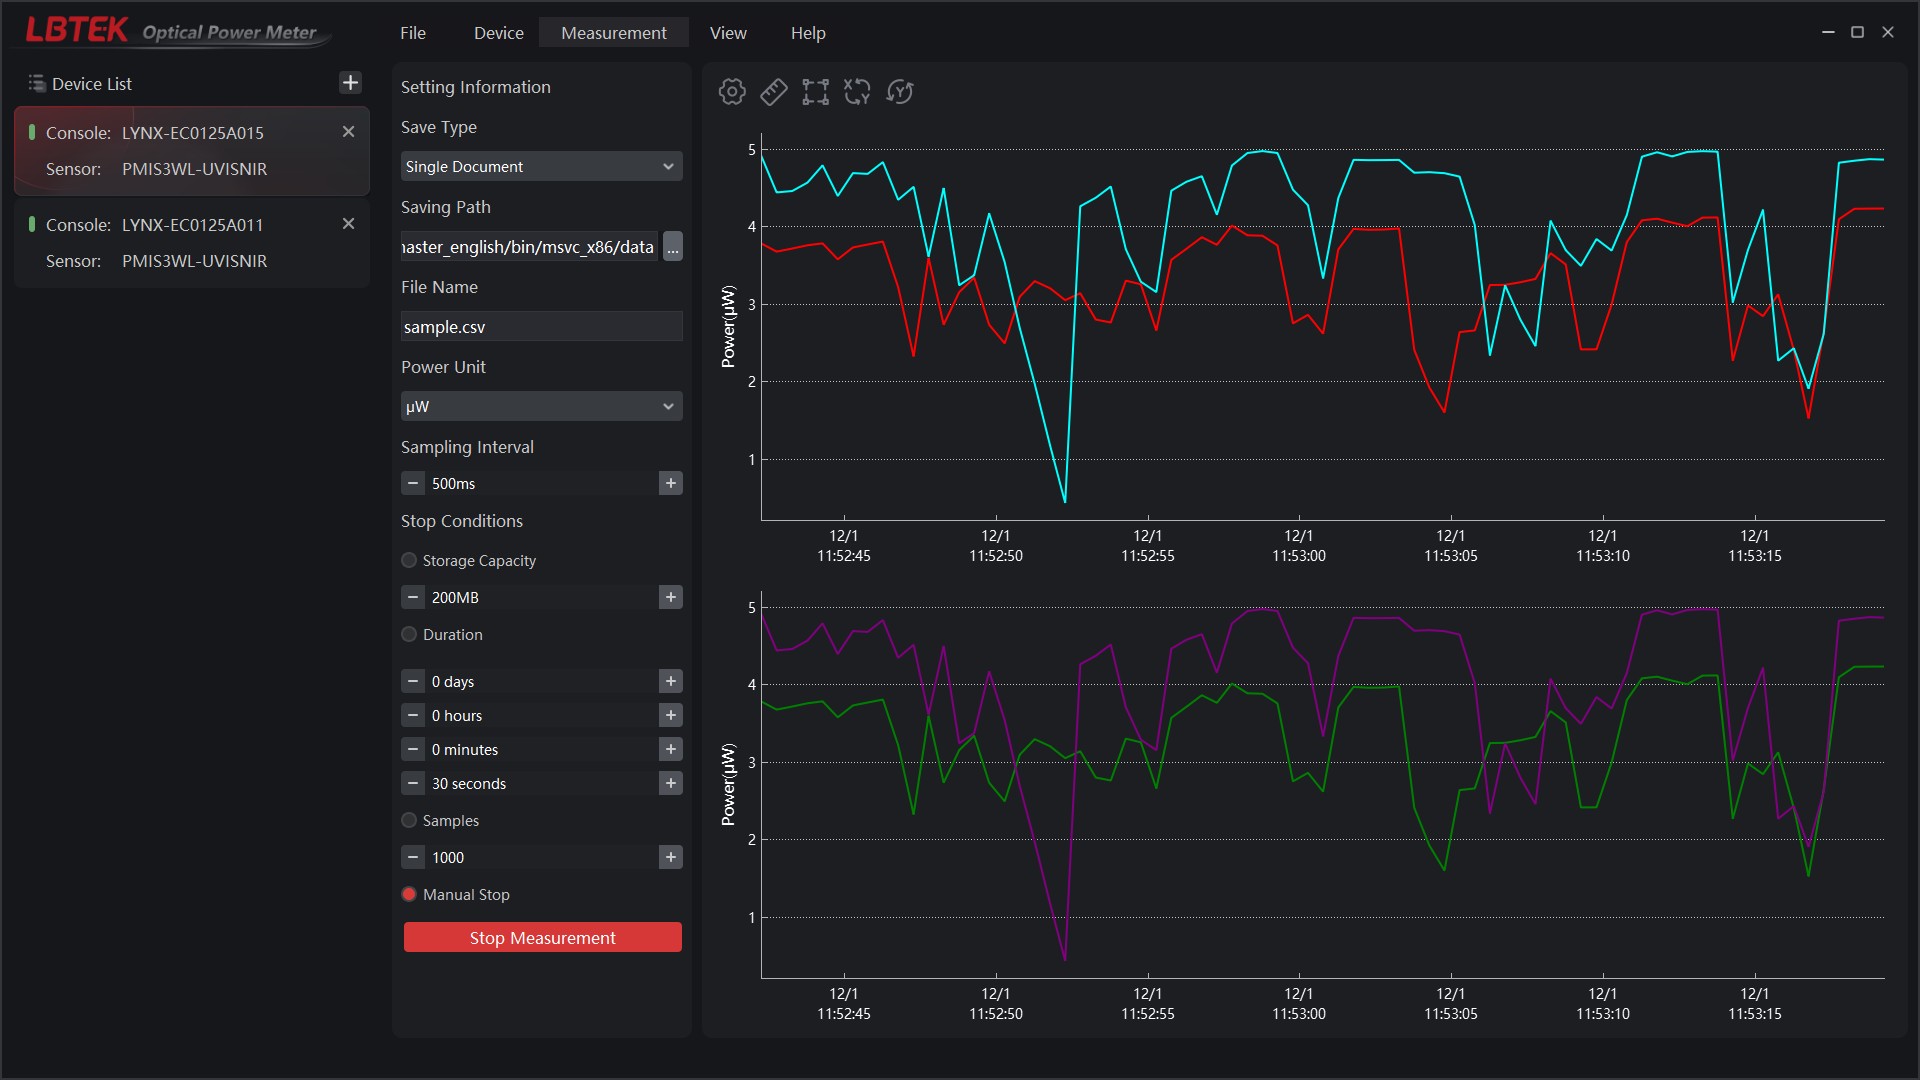1920x1080 pixels.
Task: Open the Save Type dropdown
Action: point(542,167)
